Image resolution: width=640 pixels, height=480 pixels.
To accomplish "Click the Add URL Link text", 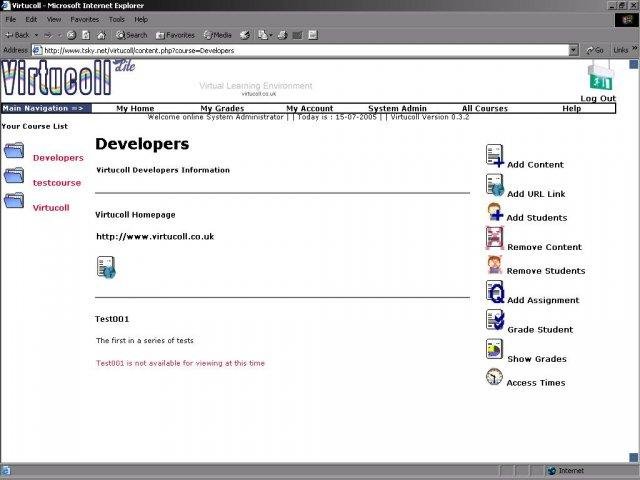I will [536, 194].
